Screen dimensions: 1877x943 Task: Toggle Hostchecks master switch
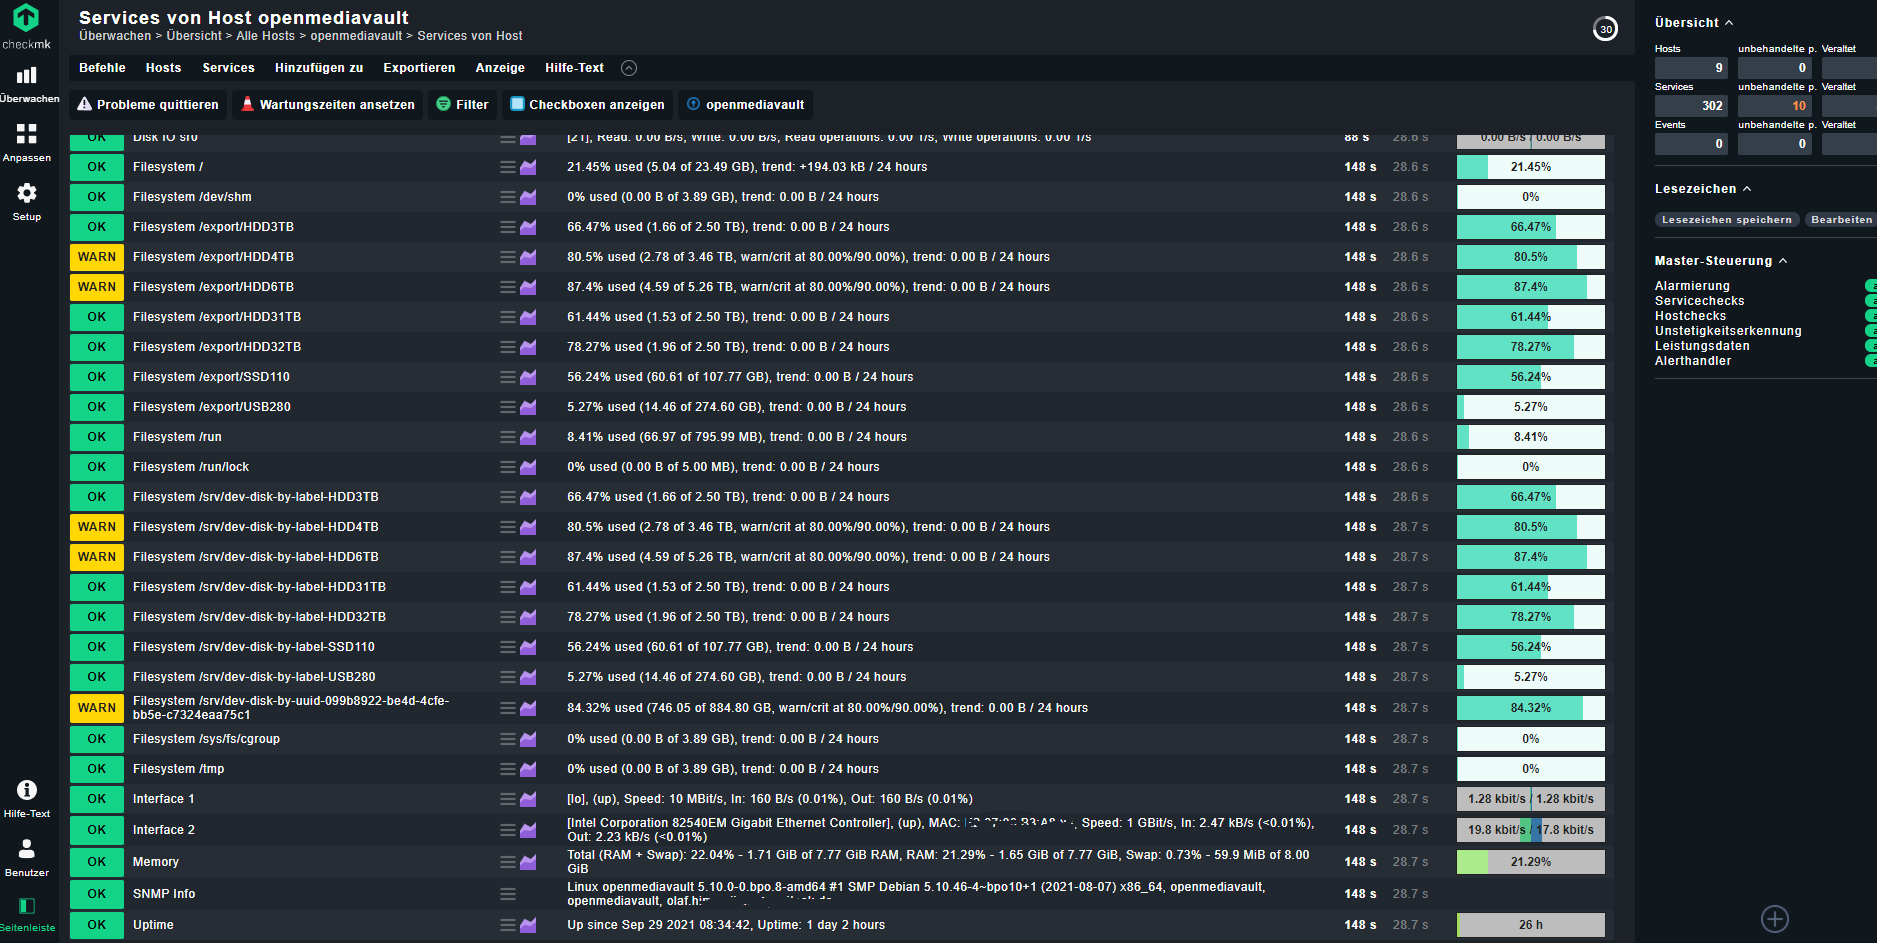(1871, 316)
